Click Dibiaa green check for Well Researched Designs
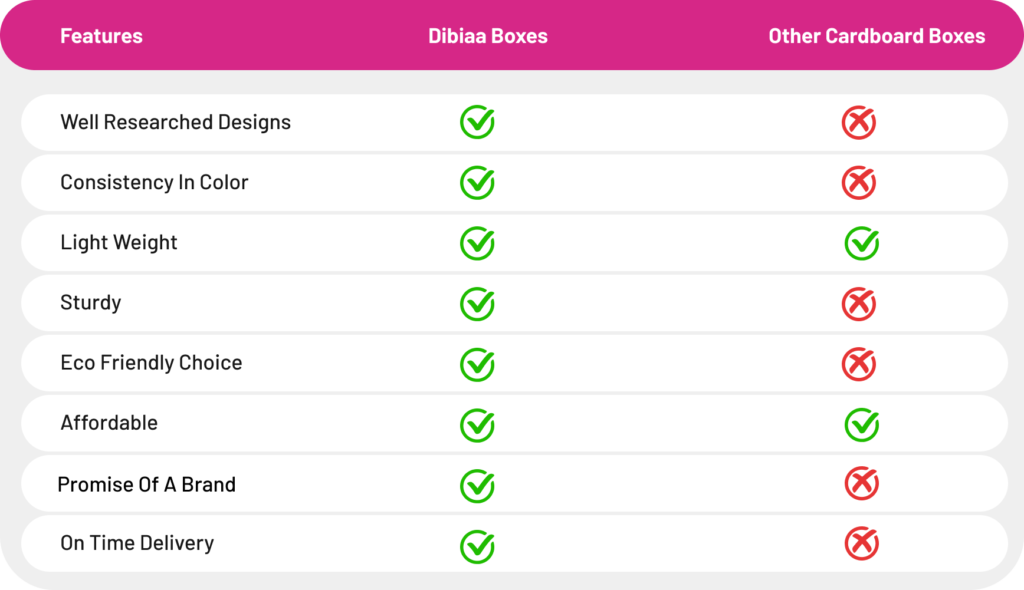 click(477, 123)
